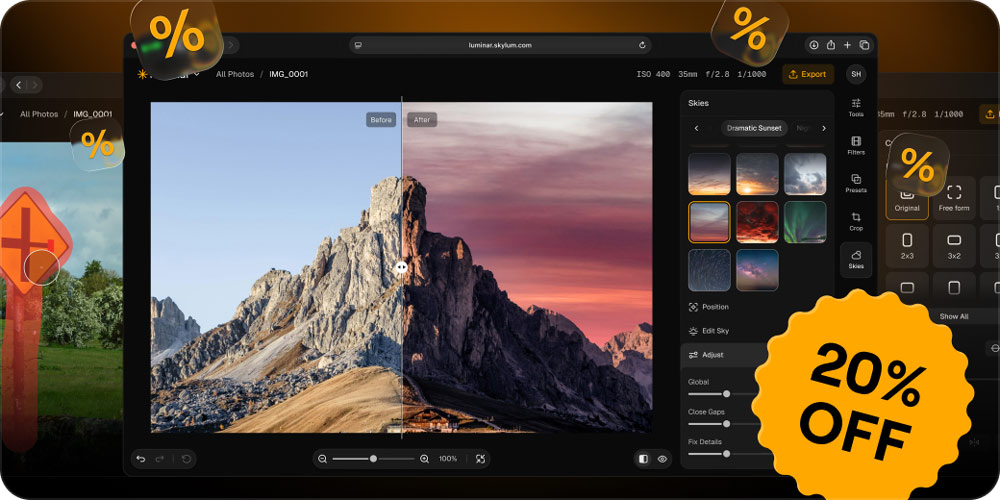Click the Fix Details slider handle
This screenshot has width=1000, height=500.
[x=726, y=453]
